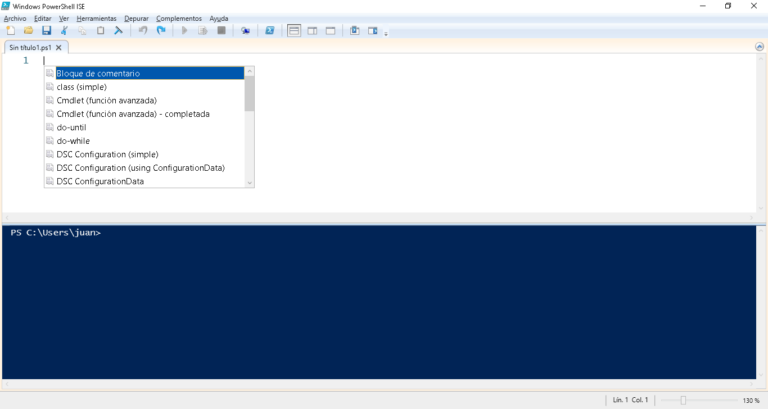Image resolution: width=768 pixels, height=409 pixels.
Task: Choose the 'Bloque de comentario' snippet
Action: (x=98, y=73)
